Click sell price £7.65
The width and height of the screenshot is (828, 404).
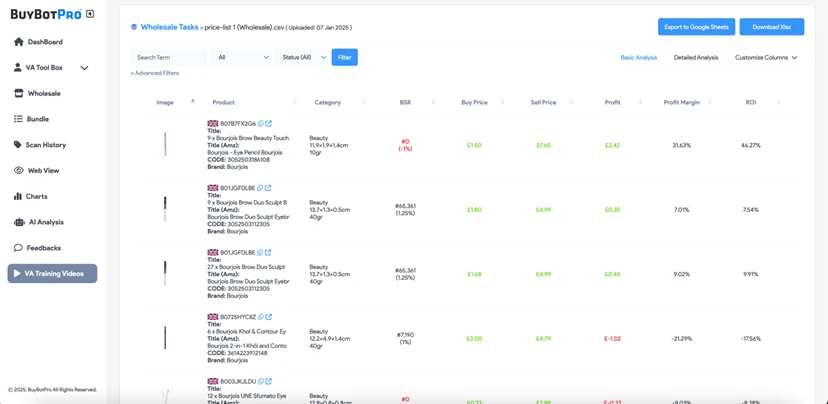543,145
